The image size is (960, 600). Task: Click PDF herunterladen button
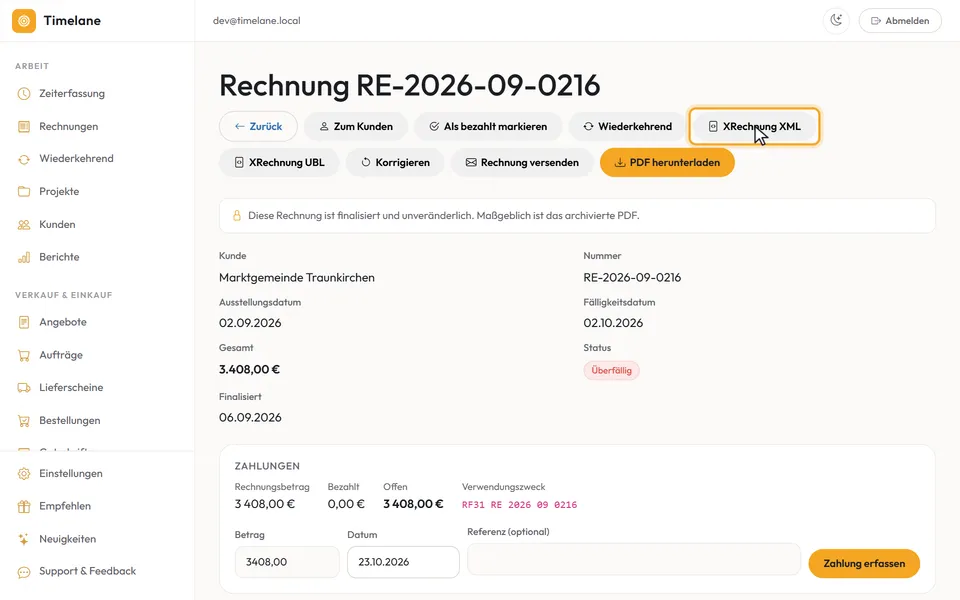pos(667,162)
